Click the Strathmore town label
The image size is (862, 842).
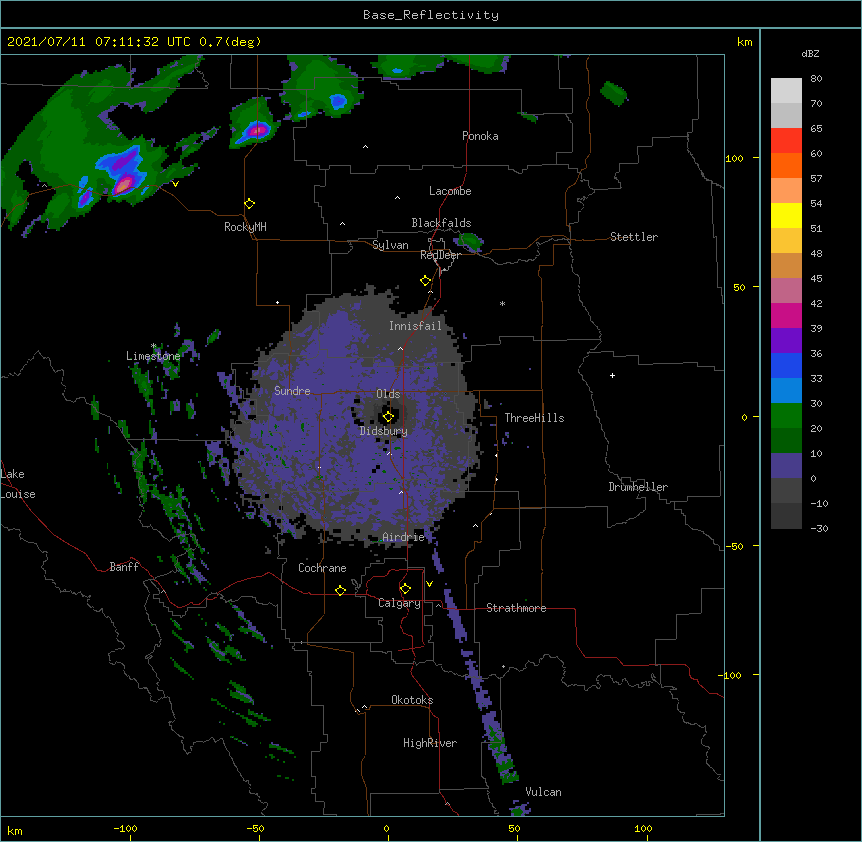516,608
